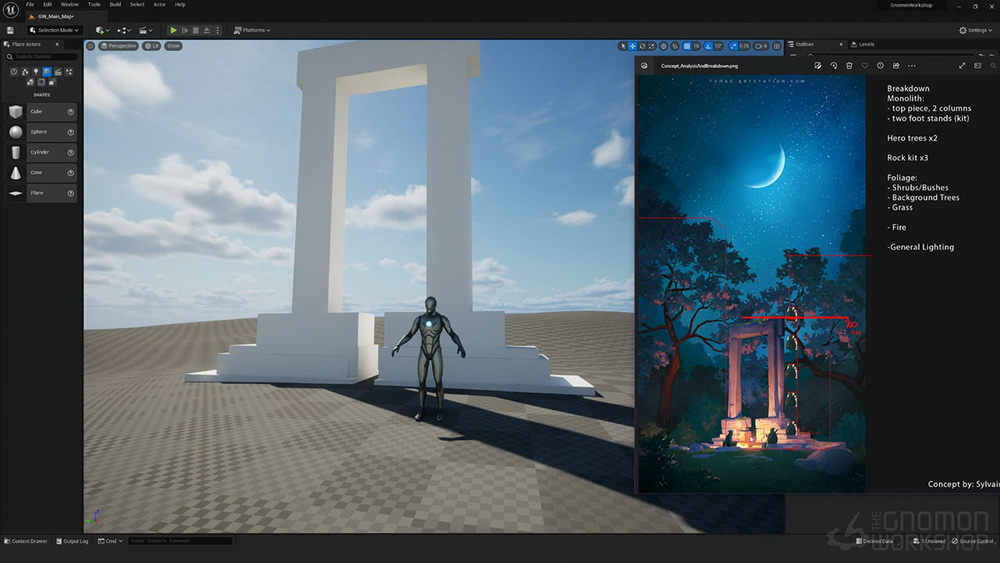Select the Cinematic category icon
1000x563 pixels.
(58, 72)
